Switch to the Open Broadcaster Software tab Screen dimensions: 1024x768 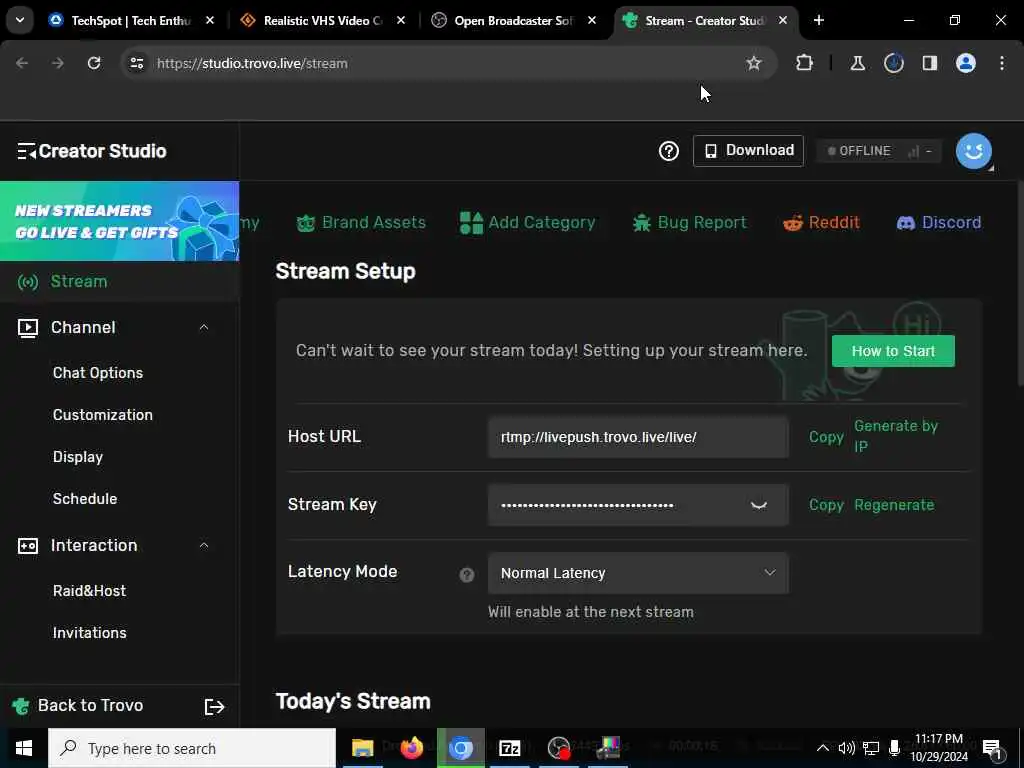513,21
